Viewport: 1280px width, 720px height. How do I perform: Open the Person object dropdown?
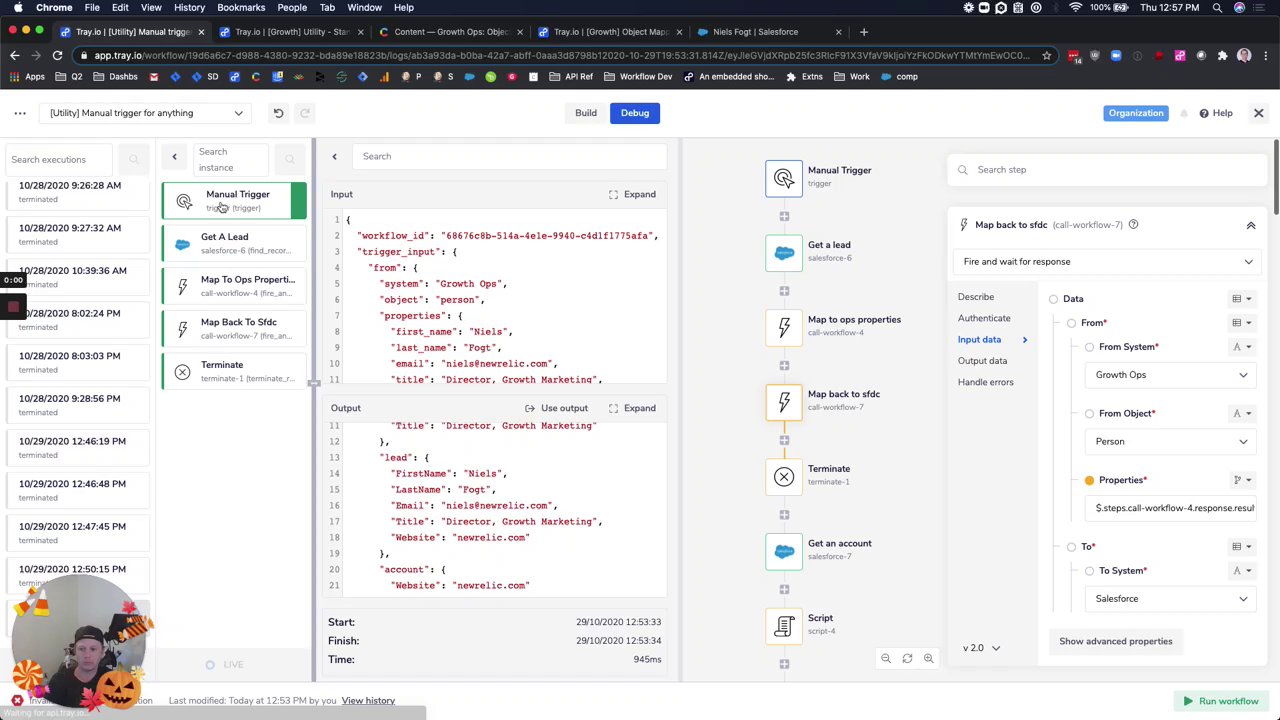(1171, 442)
